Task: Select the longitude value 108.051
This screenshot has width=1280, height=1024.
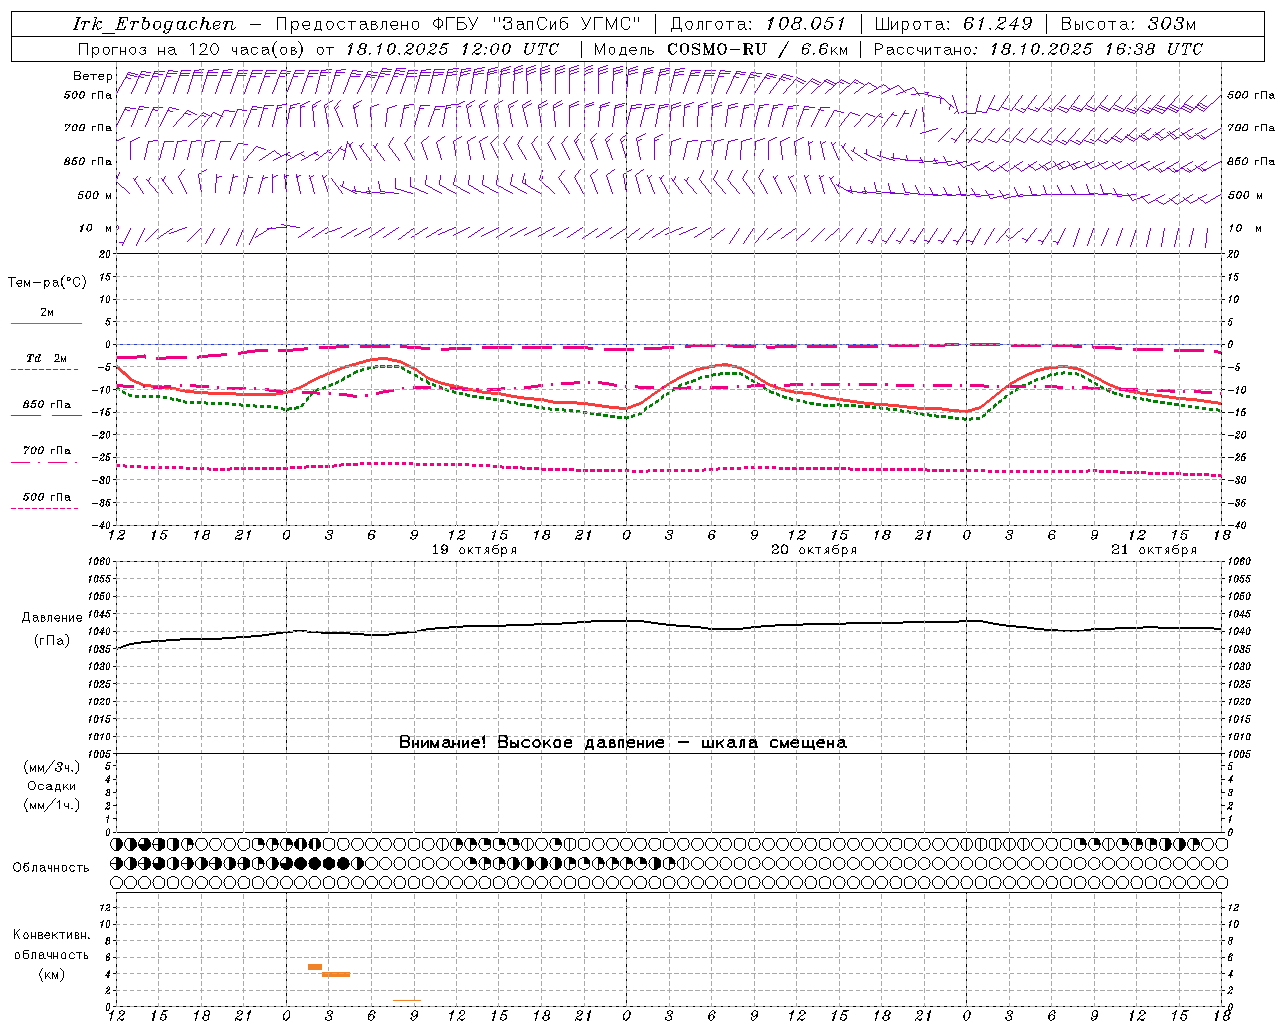Action: (806, 24)
